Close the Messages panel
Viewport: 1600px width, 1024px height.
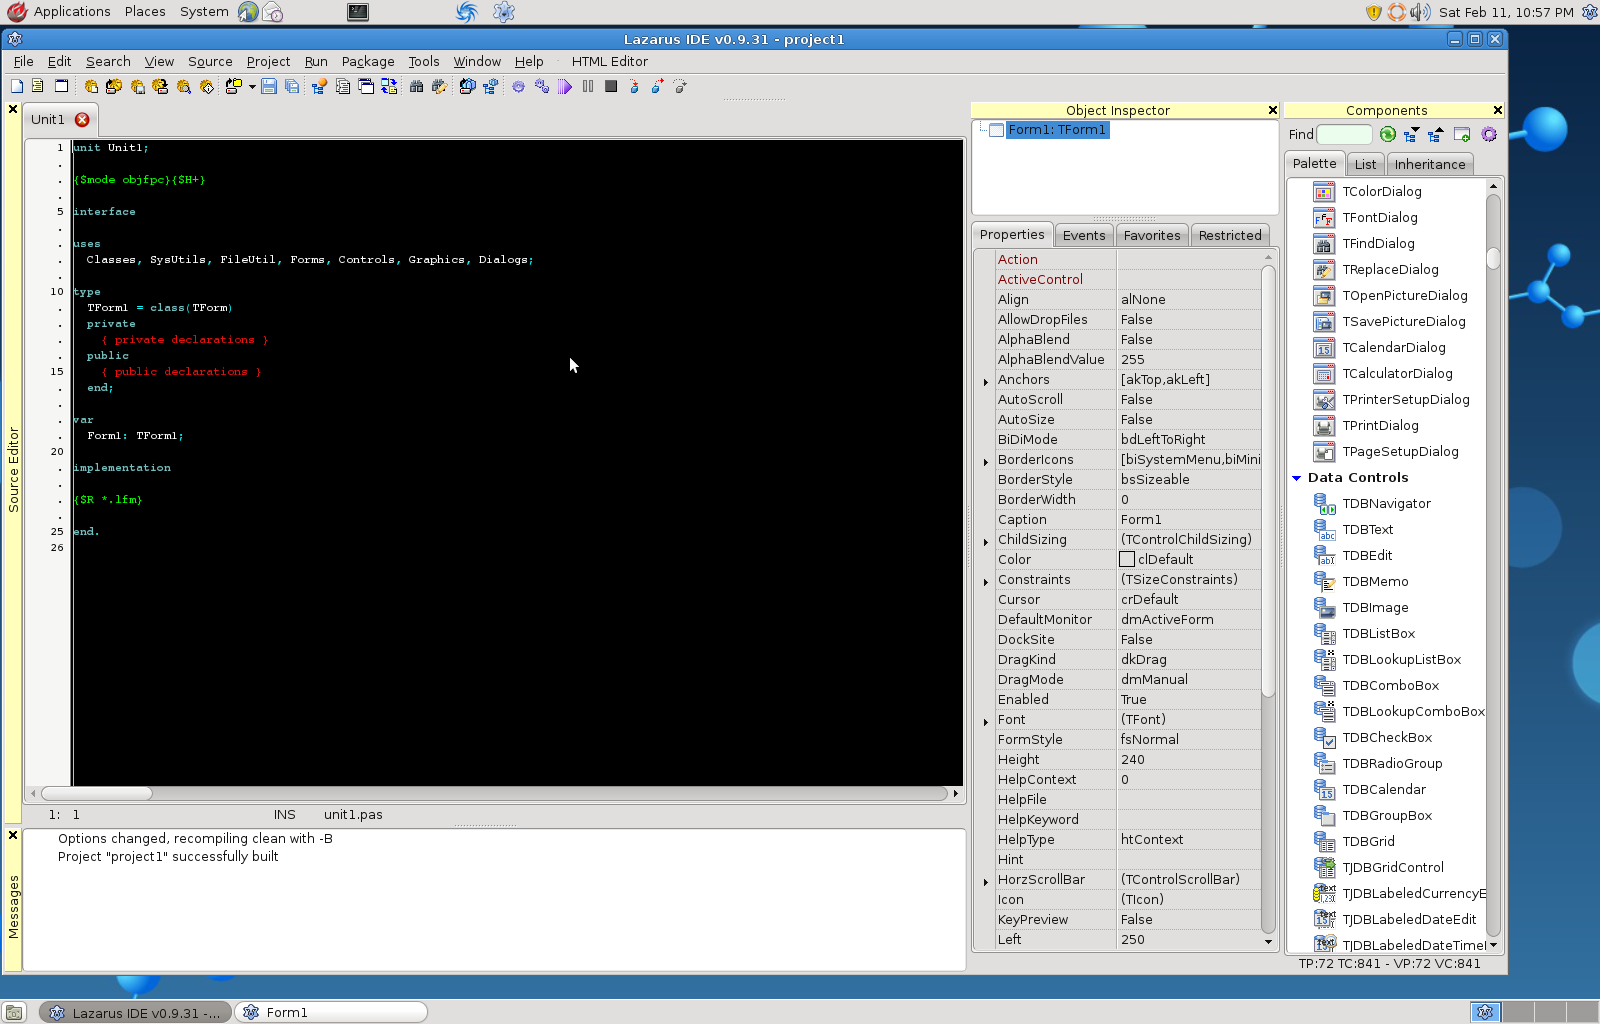pos(13,835)
